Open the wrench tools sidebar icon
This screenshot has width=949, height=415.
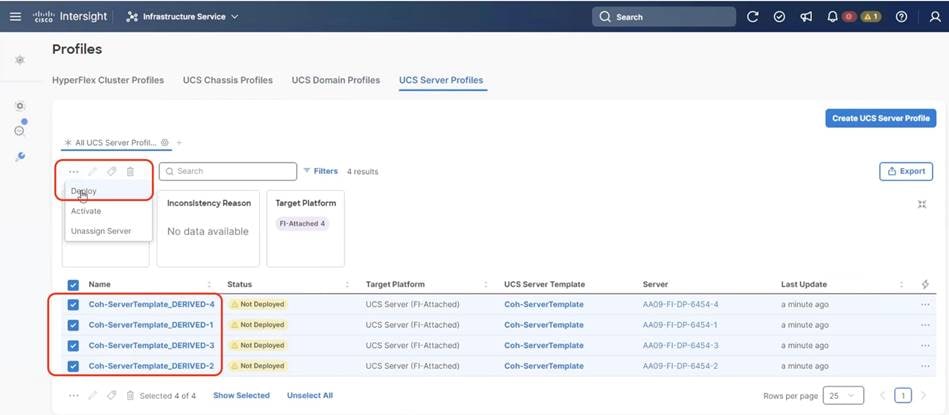[20, 156]
